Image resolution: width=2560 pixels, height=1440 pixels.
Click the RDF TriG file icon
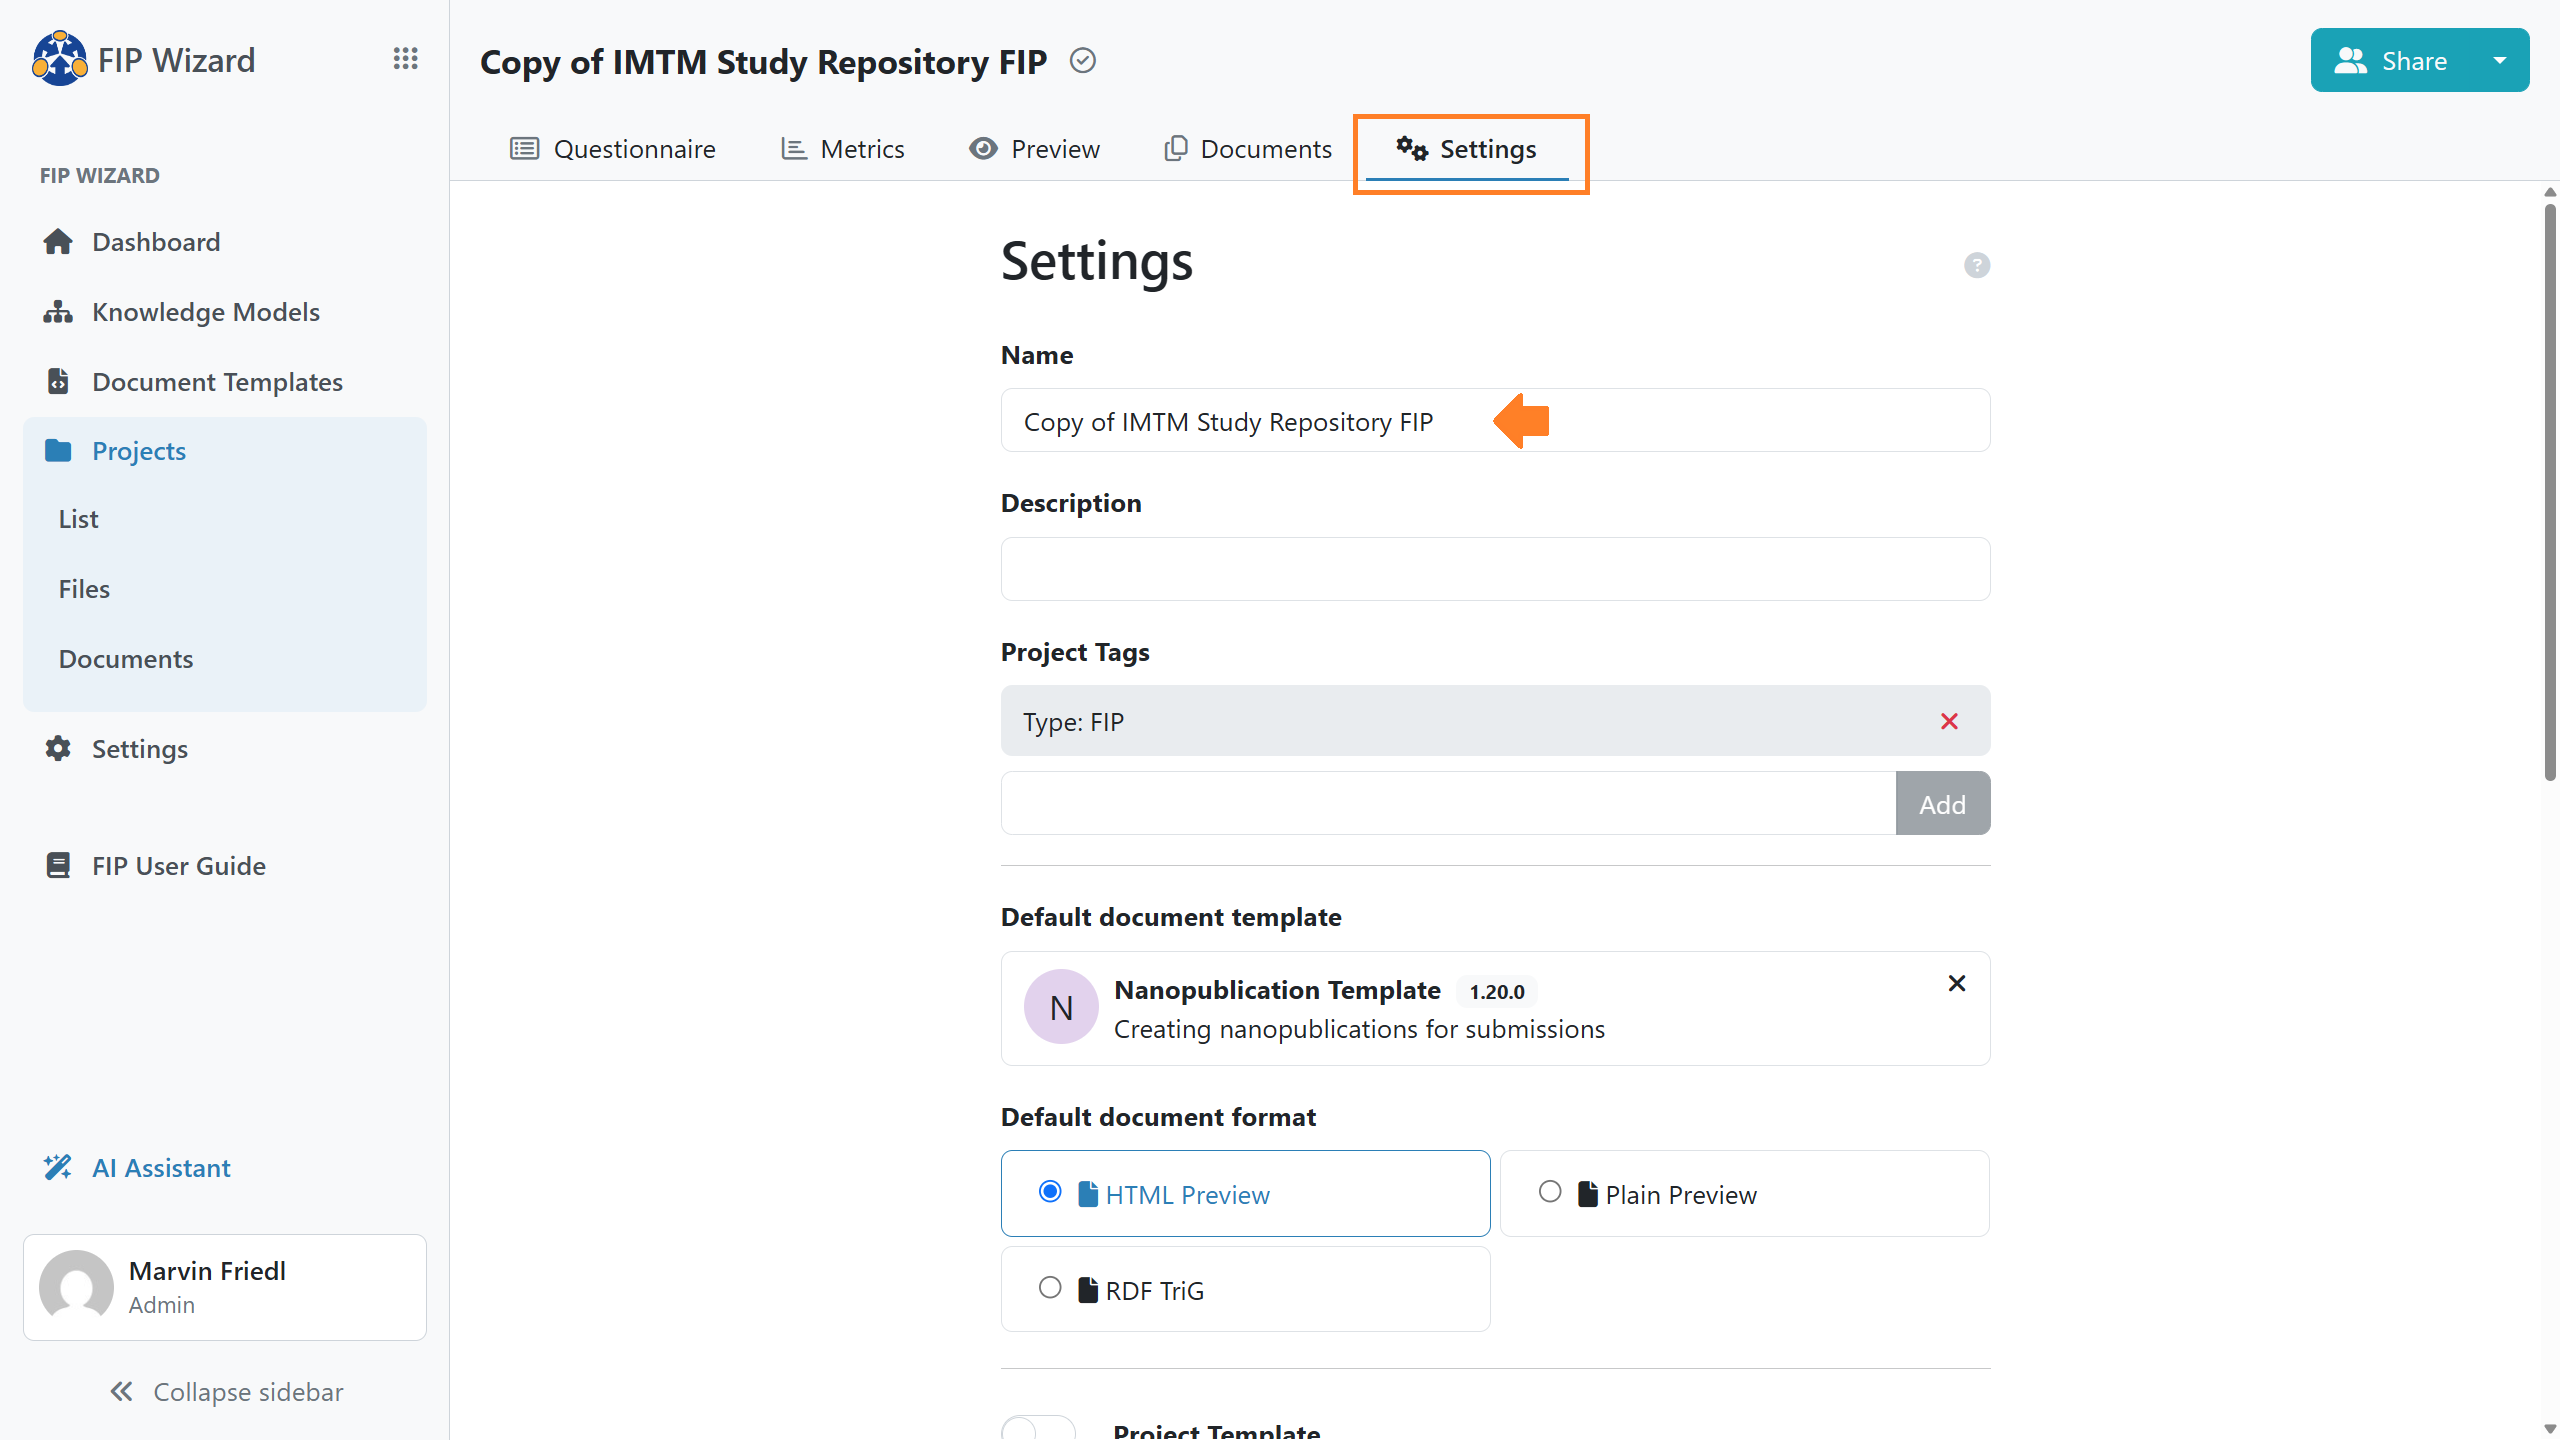click(x=1088, y=1290)
